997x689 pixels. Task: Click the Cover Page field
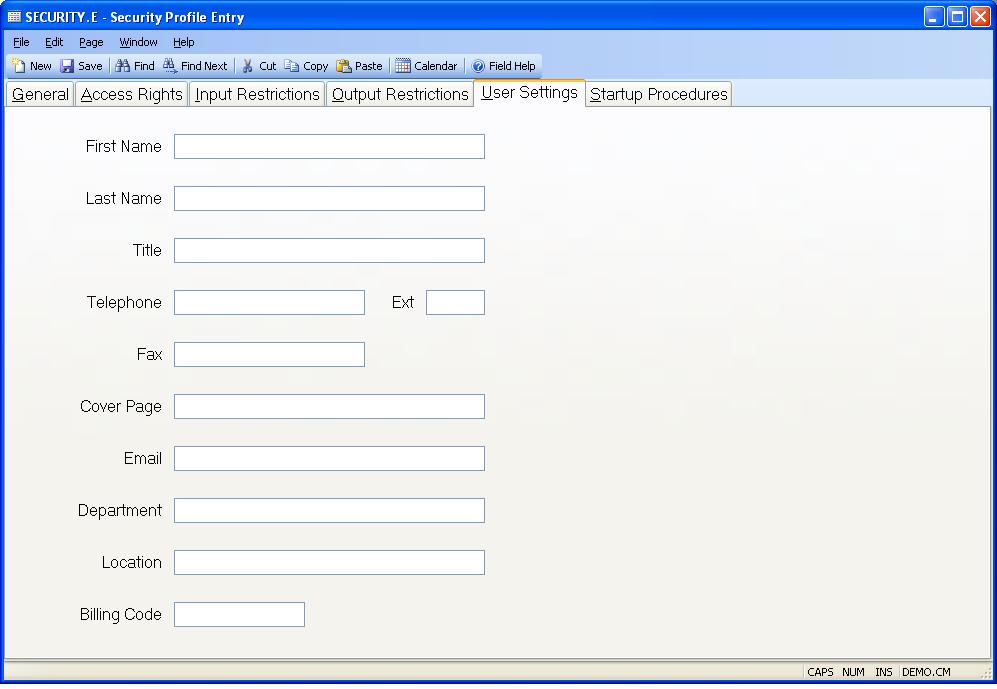[329, 407]
